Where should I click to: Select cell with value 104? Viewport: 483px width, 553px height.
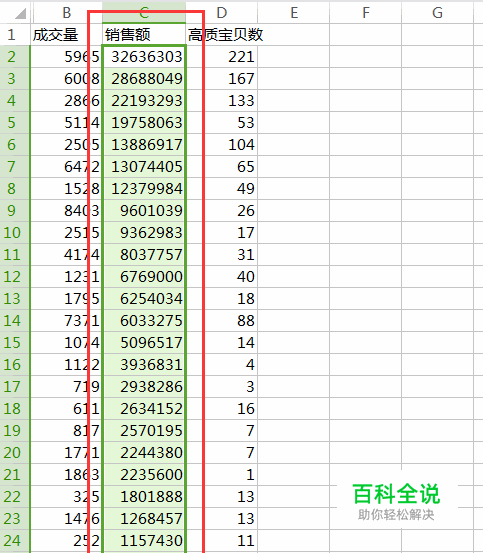click(222, 145)
